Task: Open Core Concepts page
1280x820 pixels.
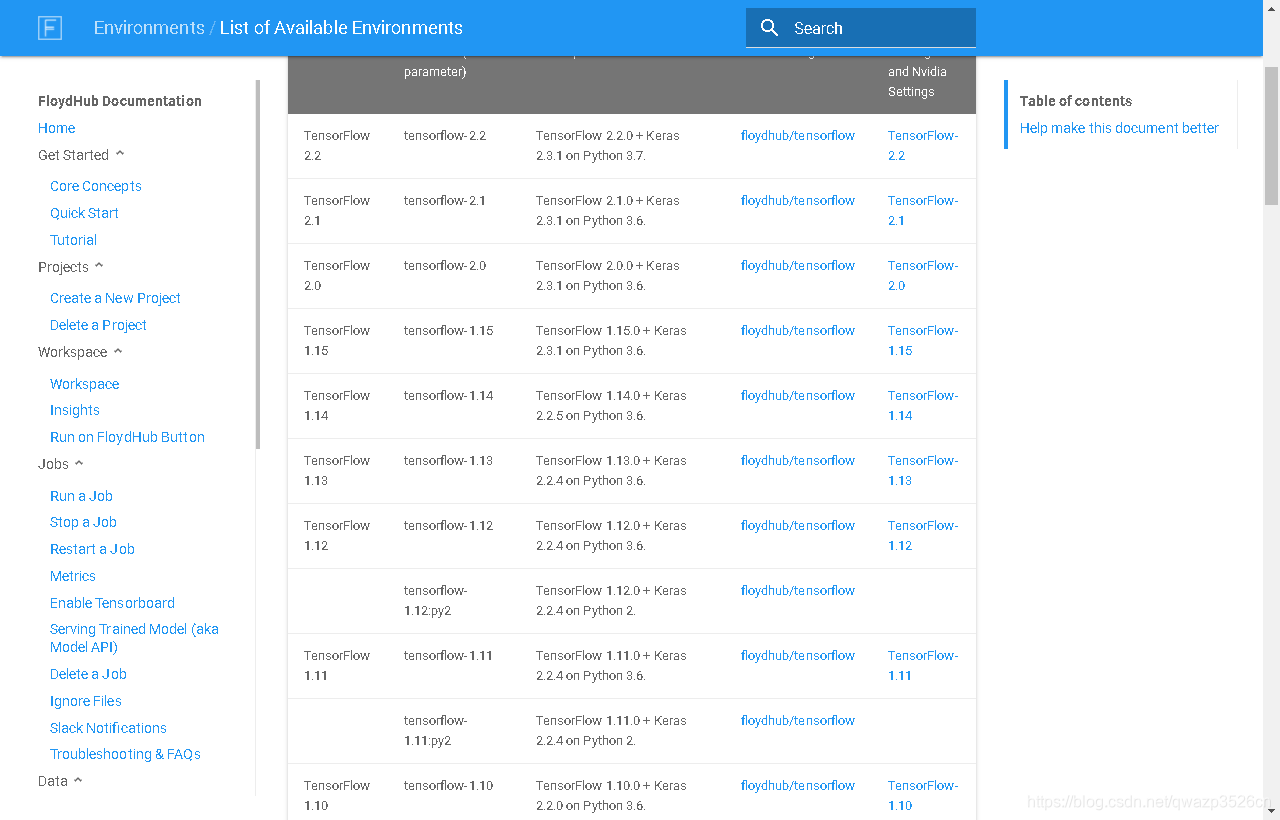Action: click(96, 186)
